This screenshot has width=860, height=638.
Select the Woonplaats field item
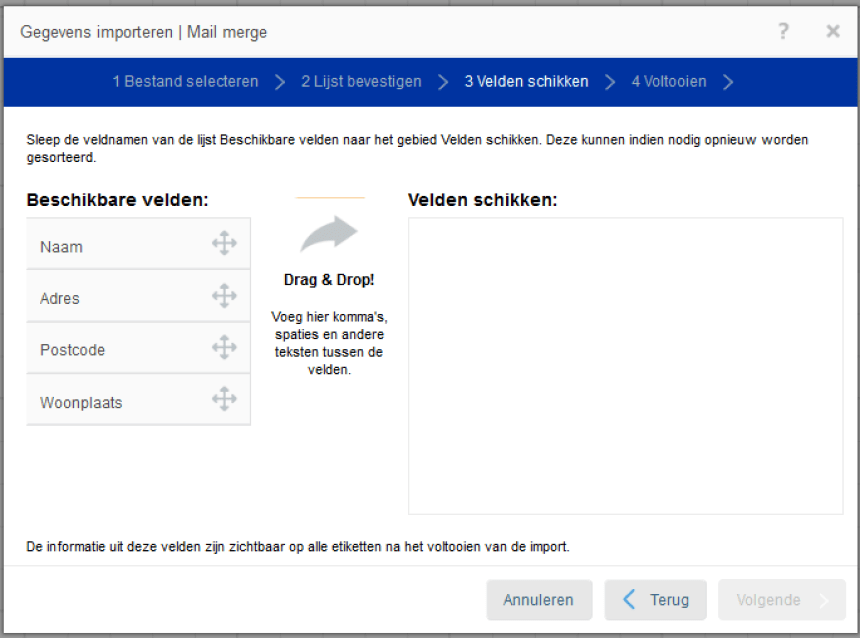pos(138,399)
